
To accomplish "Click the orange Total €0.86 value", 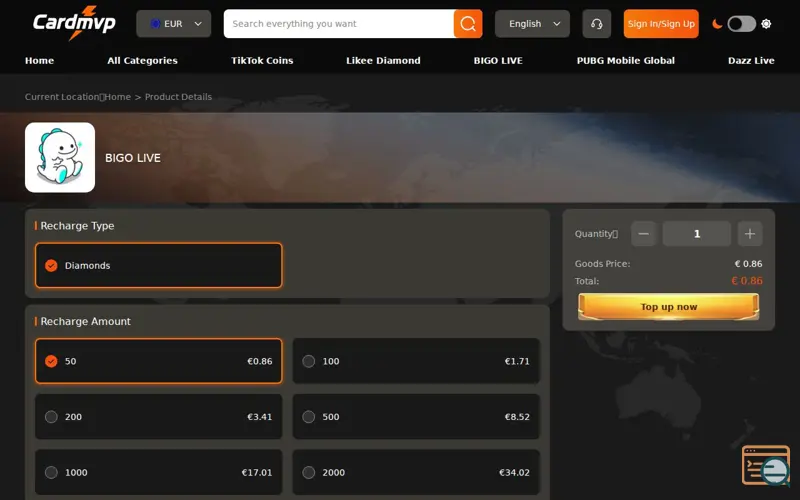I will (x=747, y=281).
